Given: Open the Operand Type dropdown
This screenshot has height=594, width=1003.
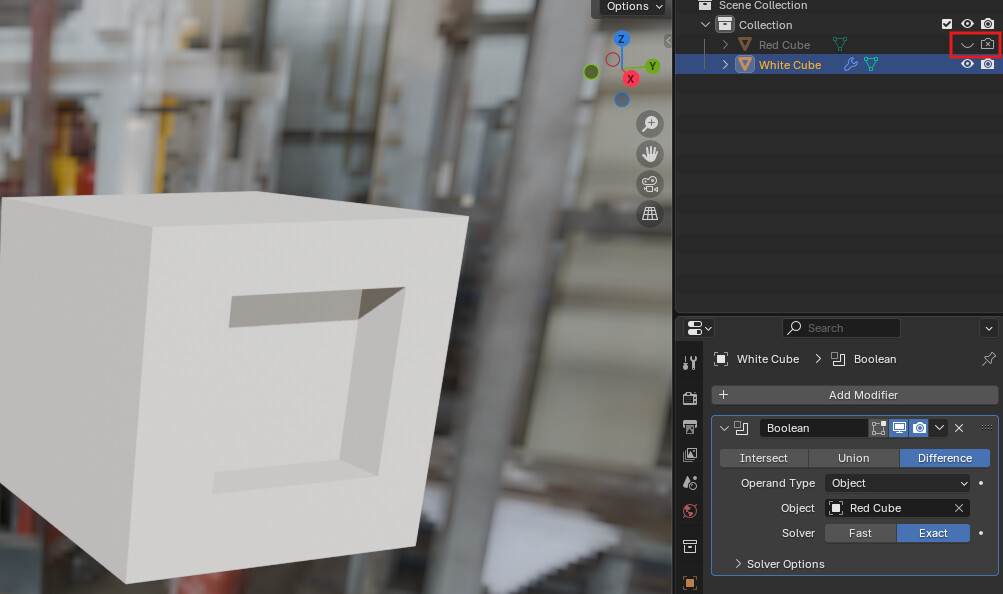Looking at the screenshot, I should 897,483.
